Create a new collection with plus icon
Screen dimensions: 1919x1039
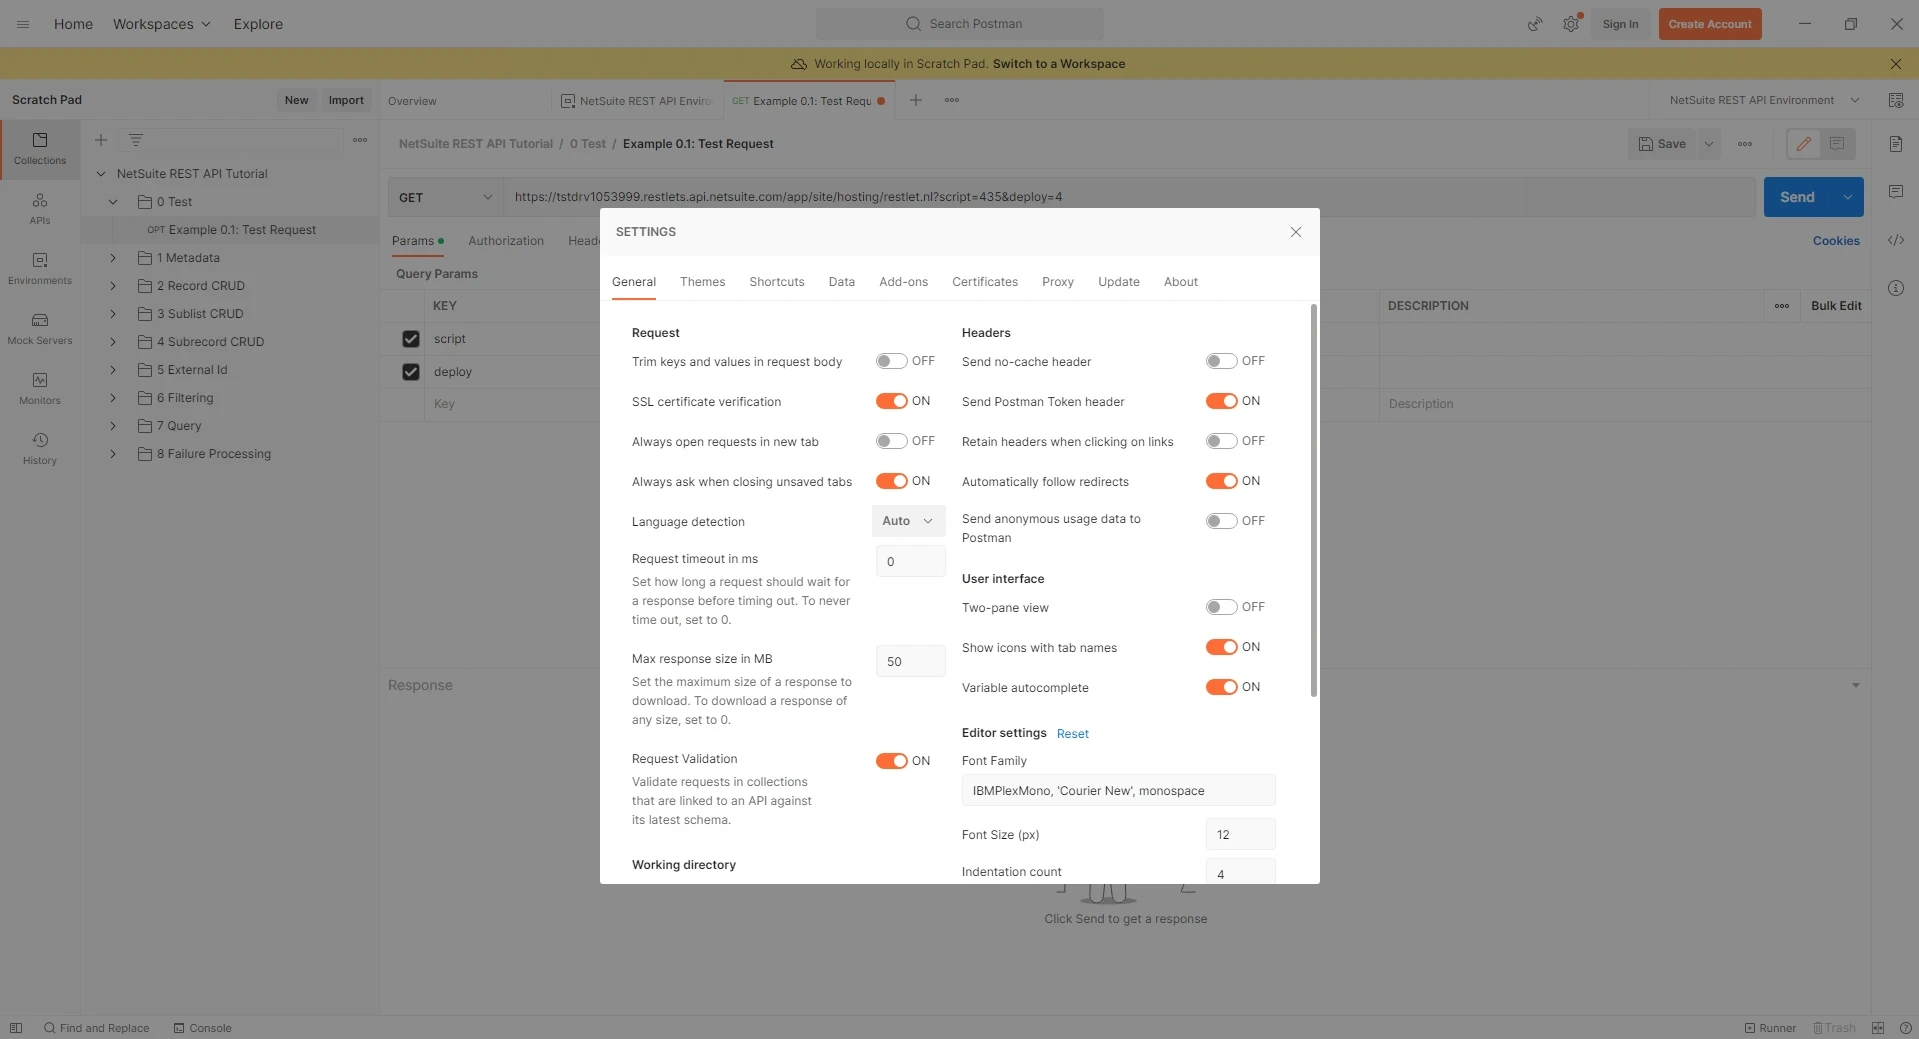pyautogui.click(x=101, y=140)
